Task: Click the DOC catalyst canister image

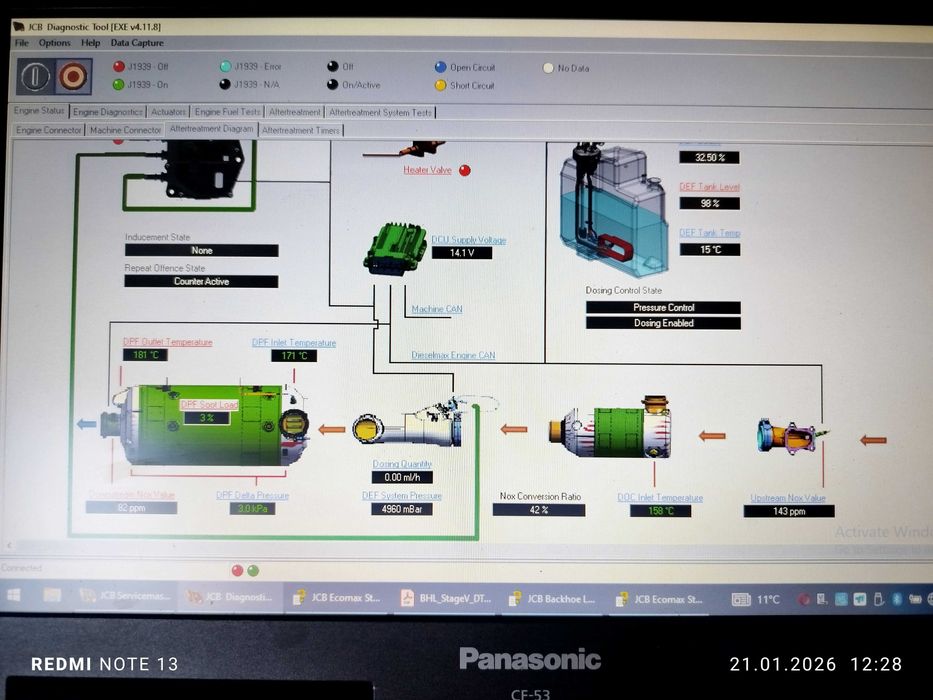Action: 610,427
